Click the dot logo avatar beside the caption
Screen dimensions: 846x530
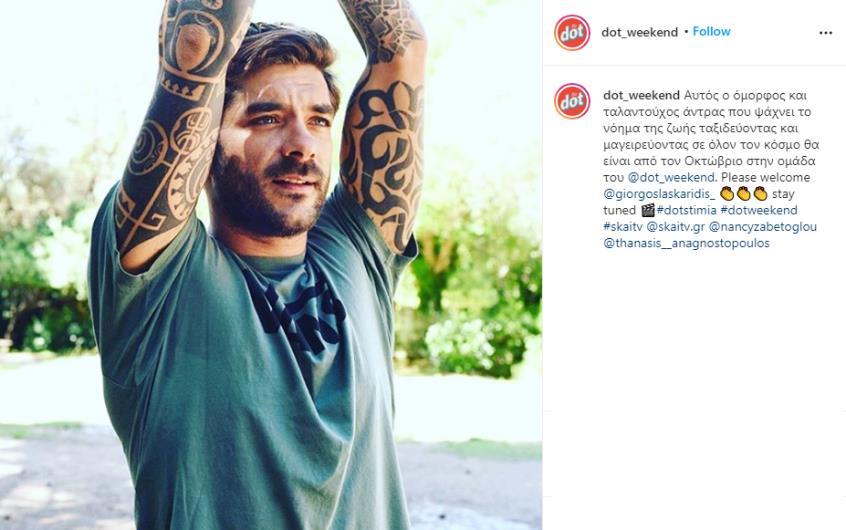tap(572, 101)
